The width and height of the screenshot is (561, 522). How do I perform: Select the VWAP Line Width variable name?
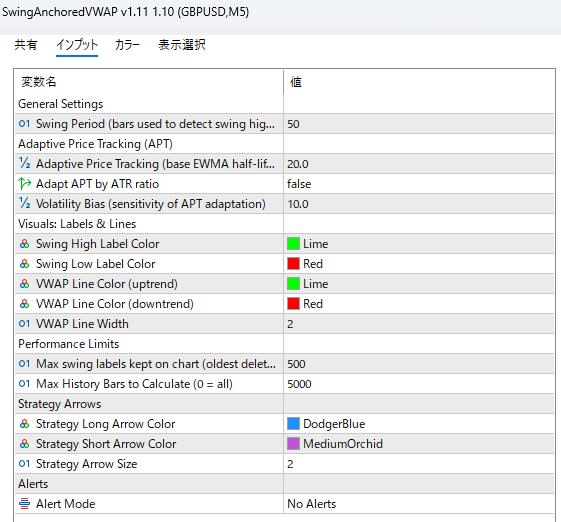pos(82,324)
